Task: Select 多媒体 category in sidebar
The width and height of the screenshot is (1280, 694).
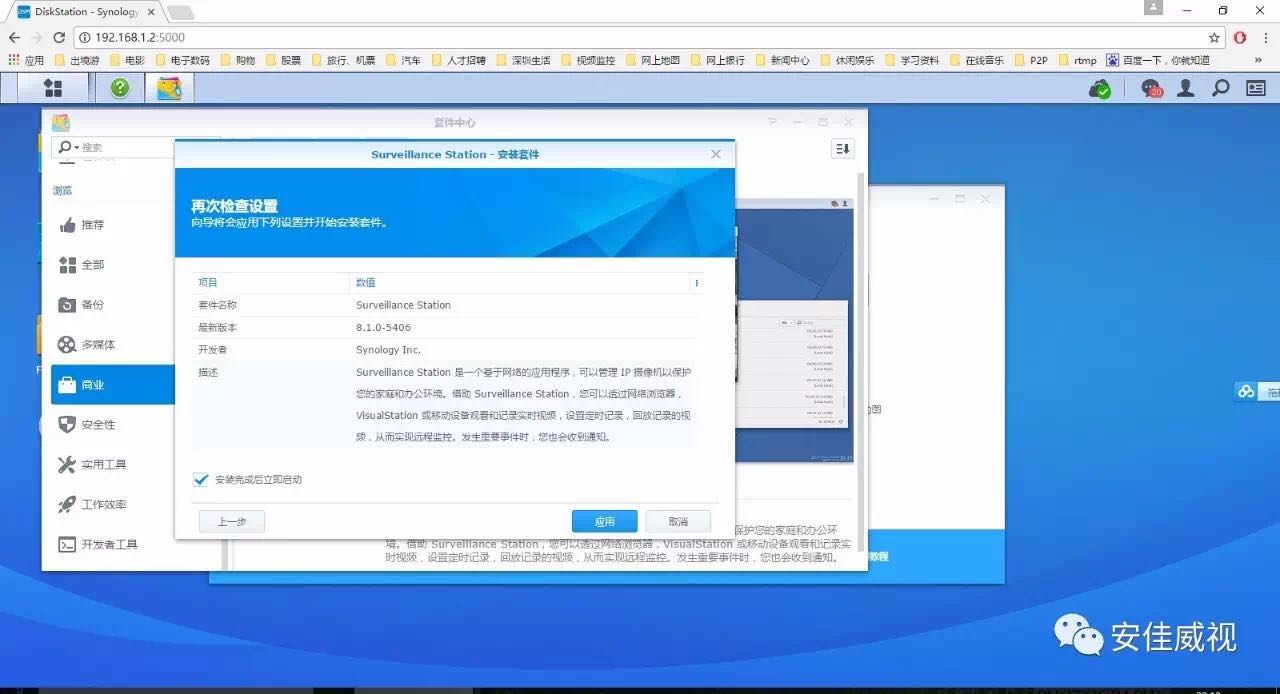Action: click(x=98, y=345)
